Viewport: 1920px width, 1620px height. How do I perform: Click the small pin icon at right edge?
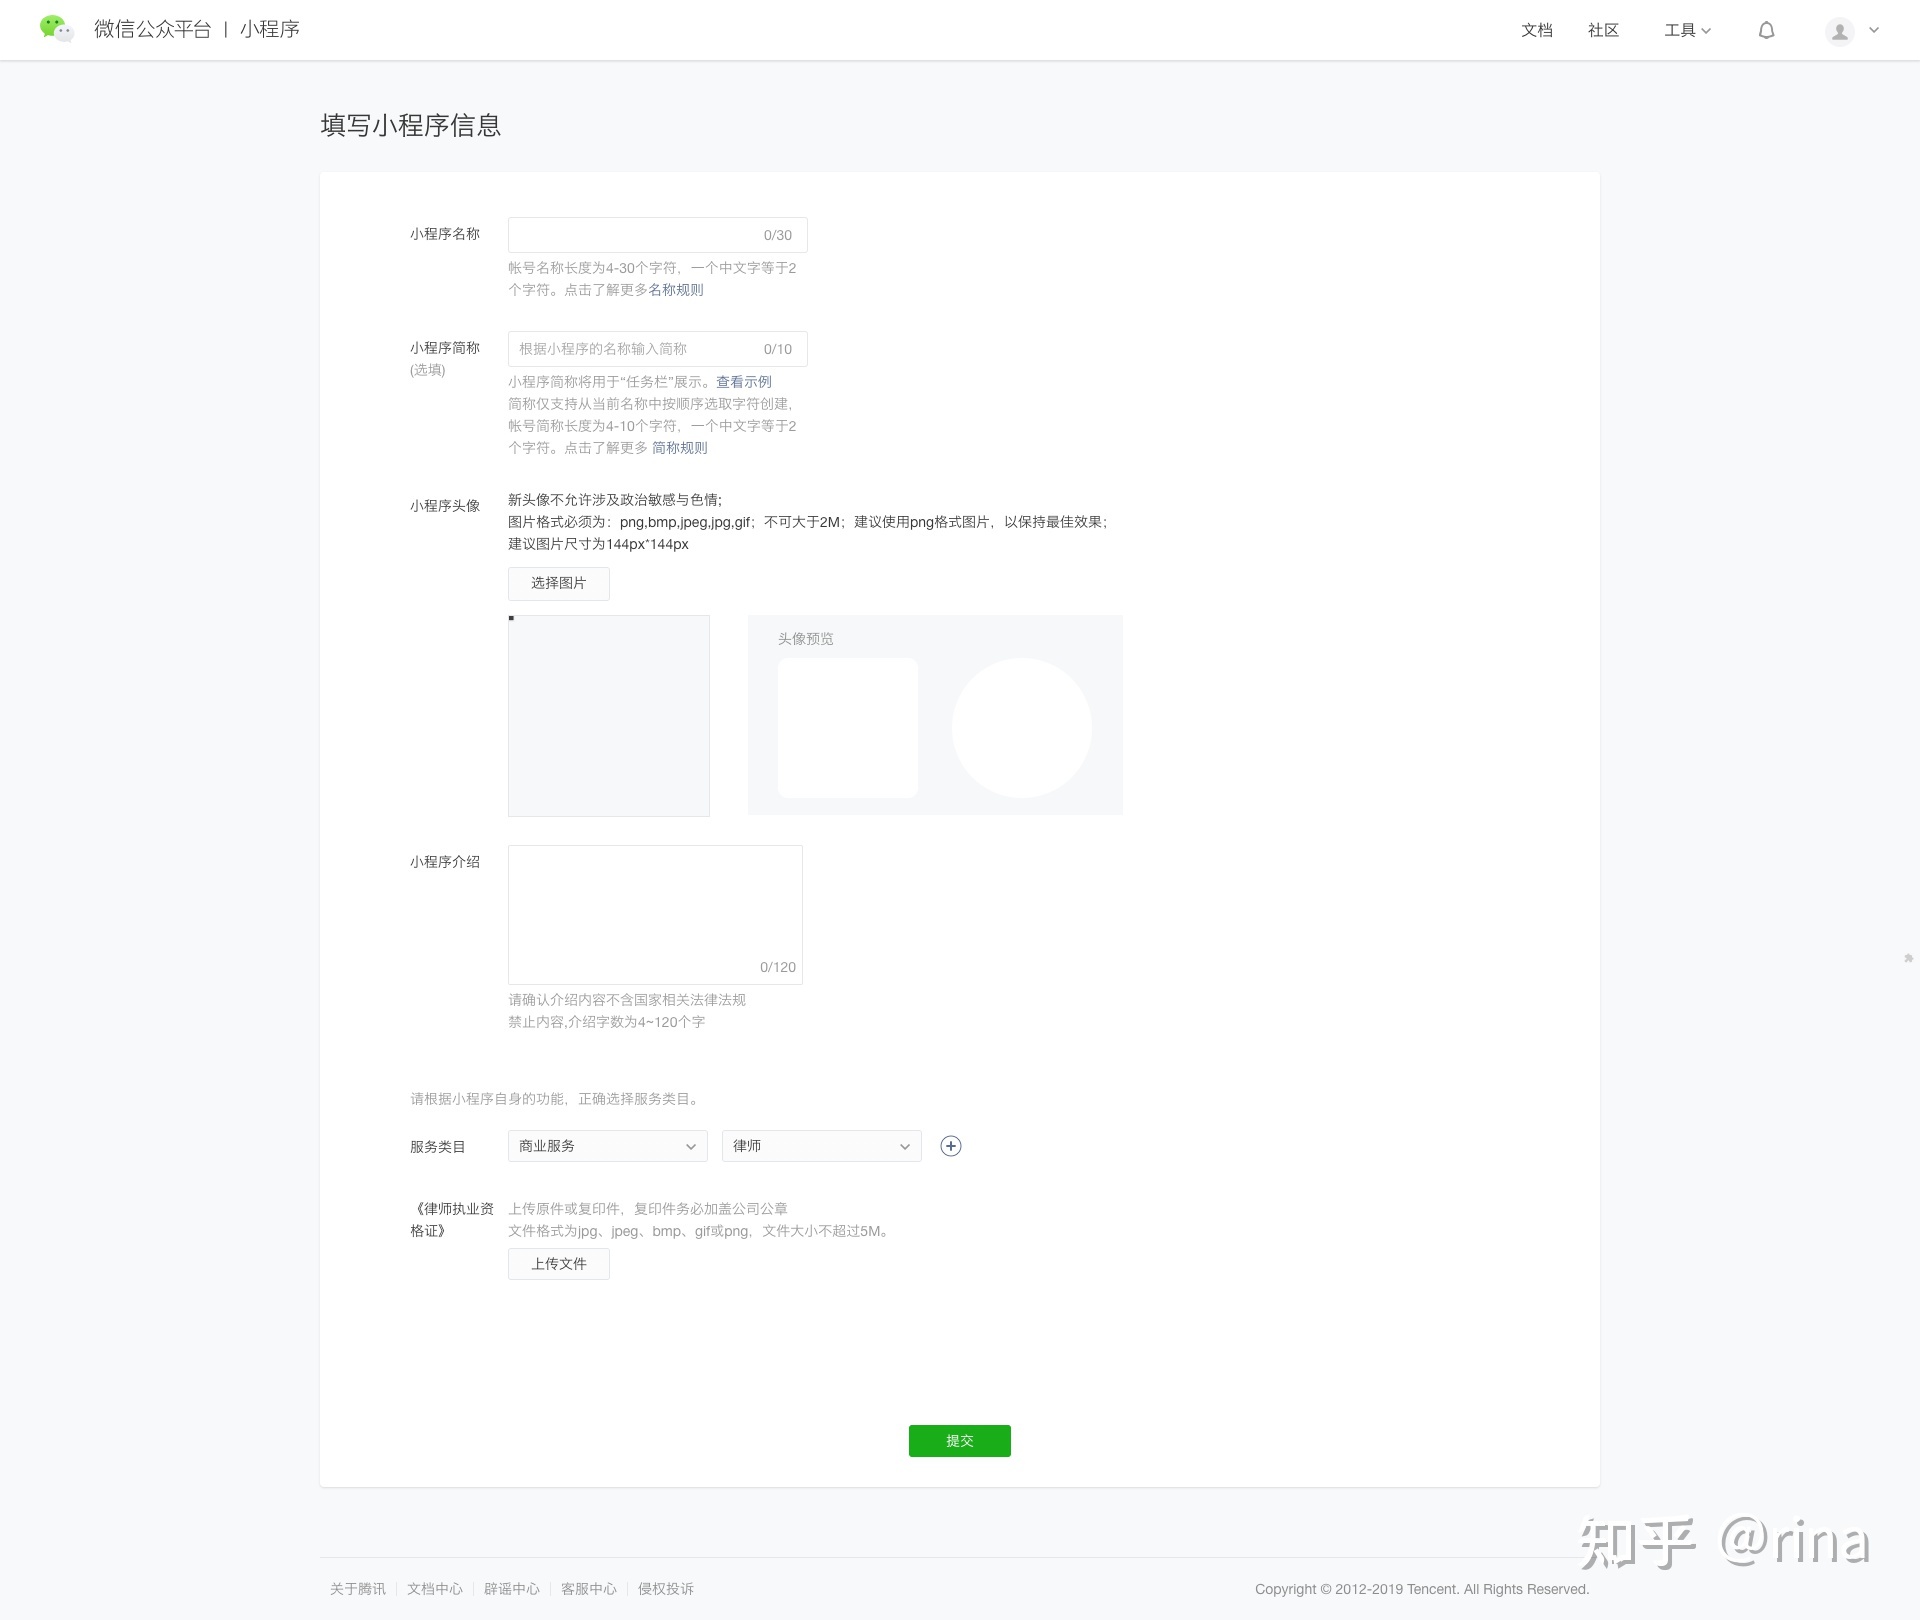pos(1908,958)
